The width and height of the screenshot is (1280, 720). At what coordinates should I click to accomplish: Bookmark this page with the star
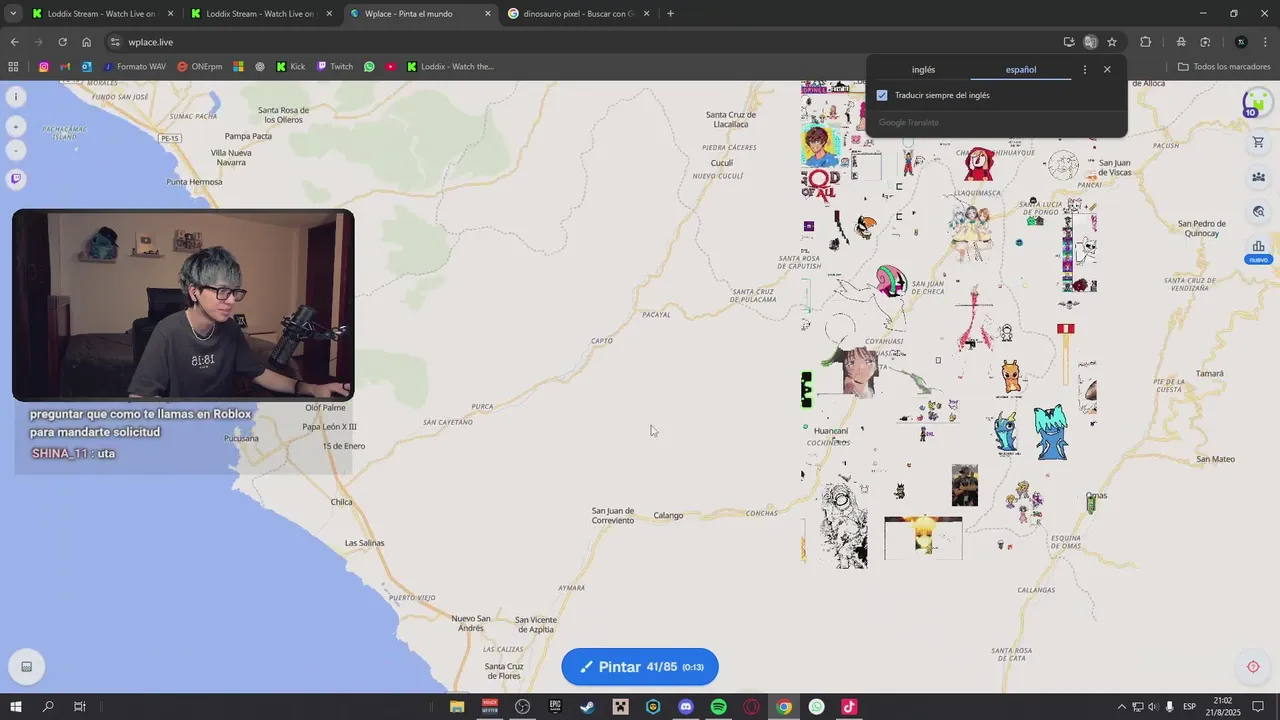tap(1112, 42)
